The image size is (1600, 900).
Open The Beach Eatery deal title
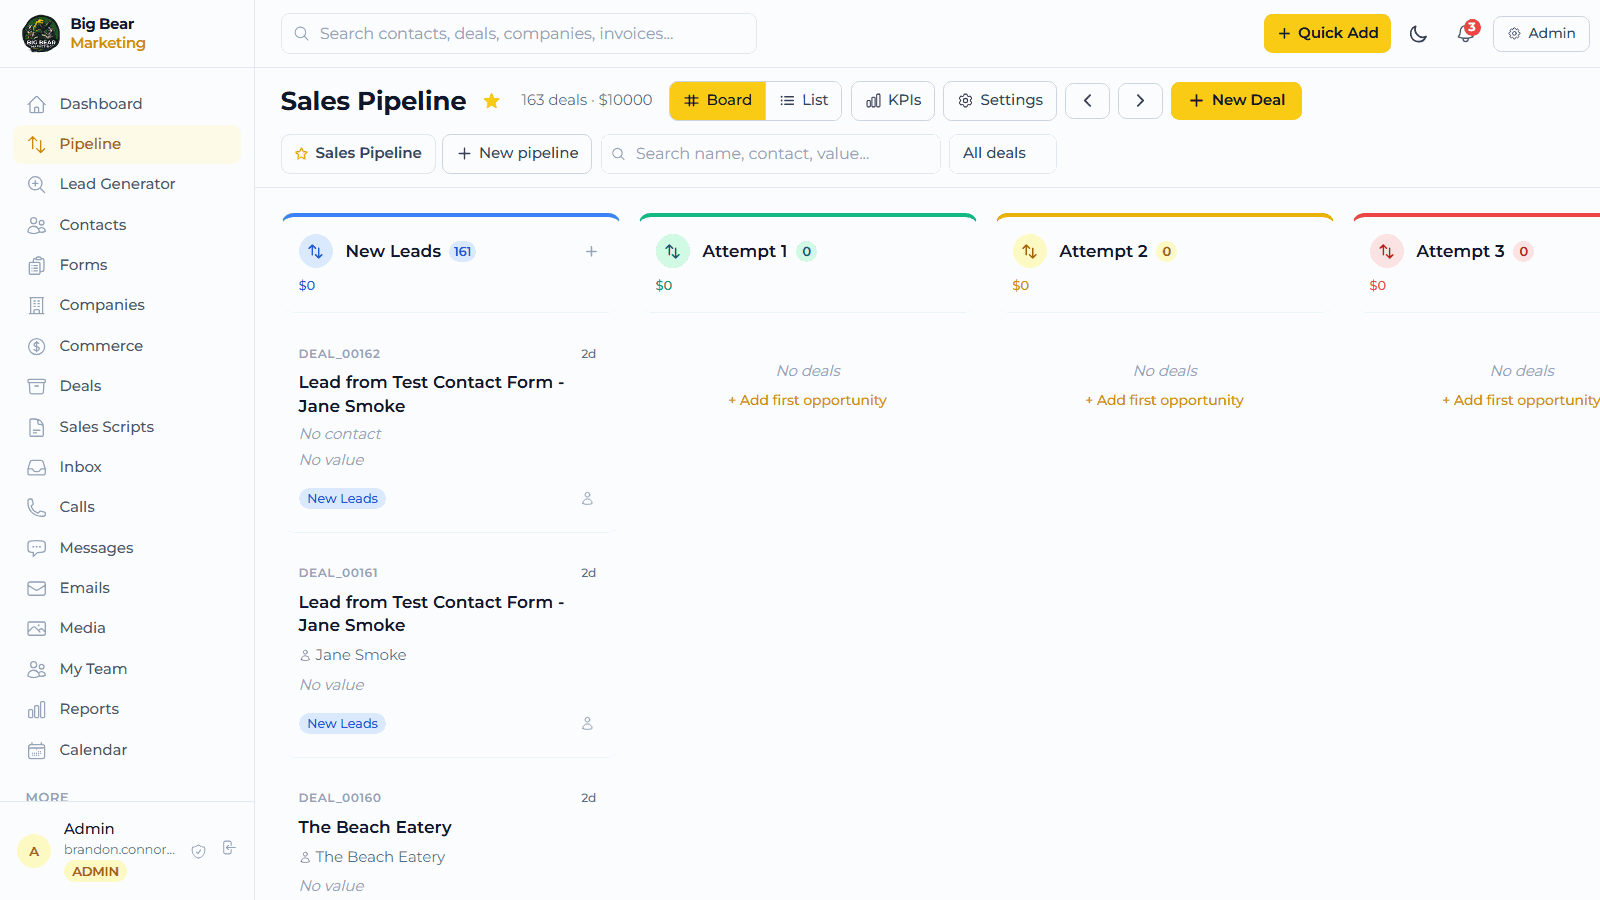(x=375, y=827)
